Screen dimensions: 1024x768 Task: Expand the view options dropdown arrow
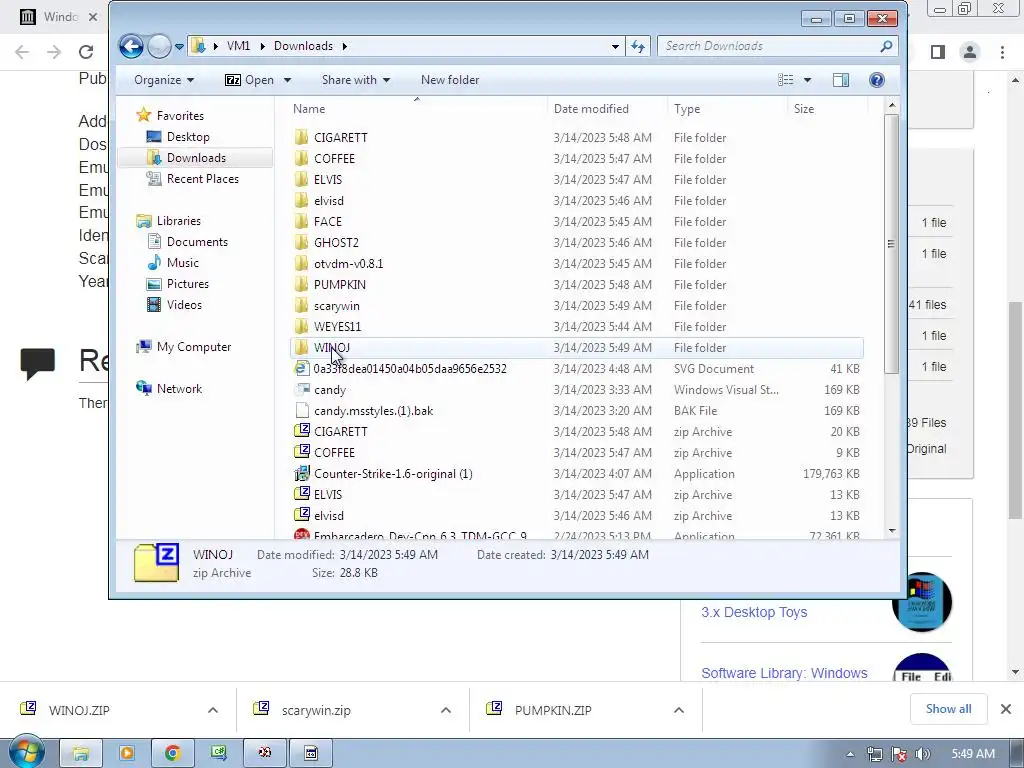[807, 80]
